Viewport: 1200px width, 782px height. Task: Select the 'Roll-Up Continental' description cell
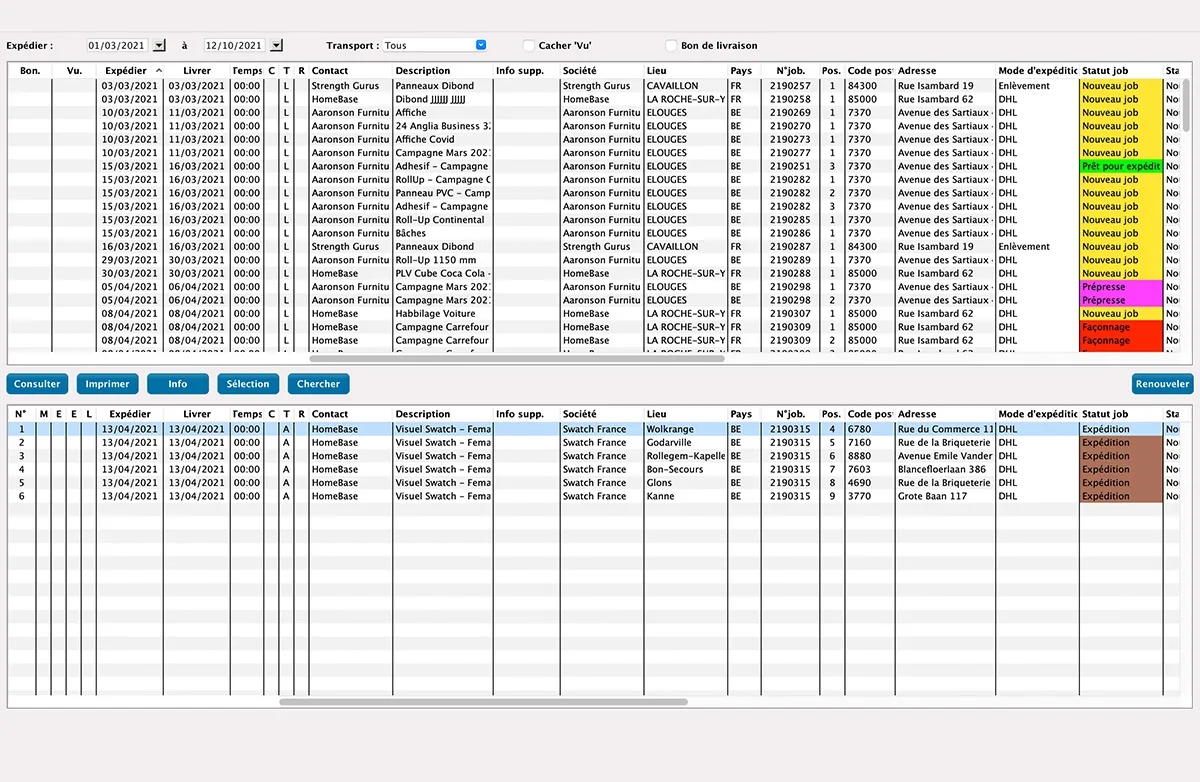(442, 220)
